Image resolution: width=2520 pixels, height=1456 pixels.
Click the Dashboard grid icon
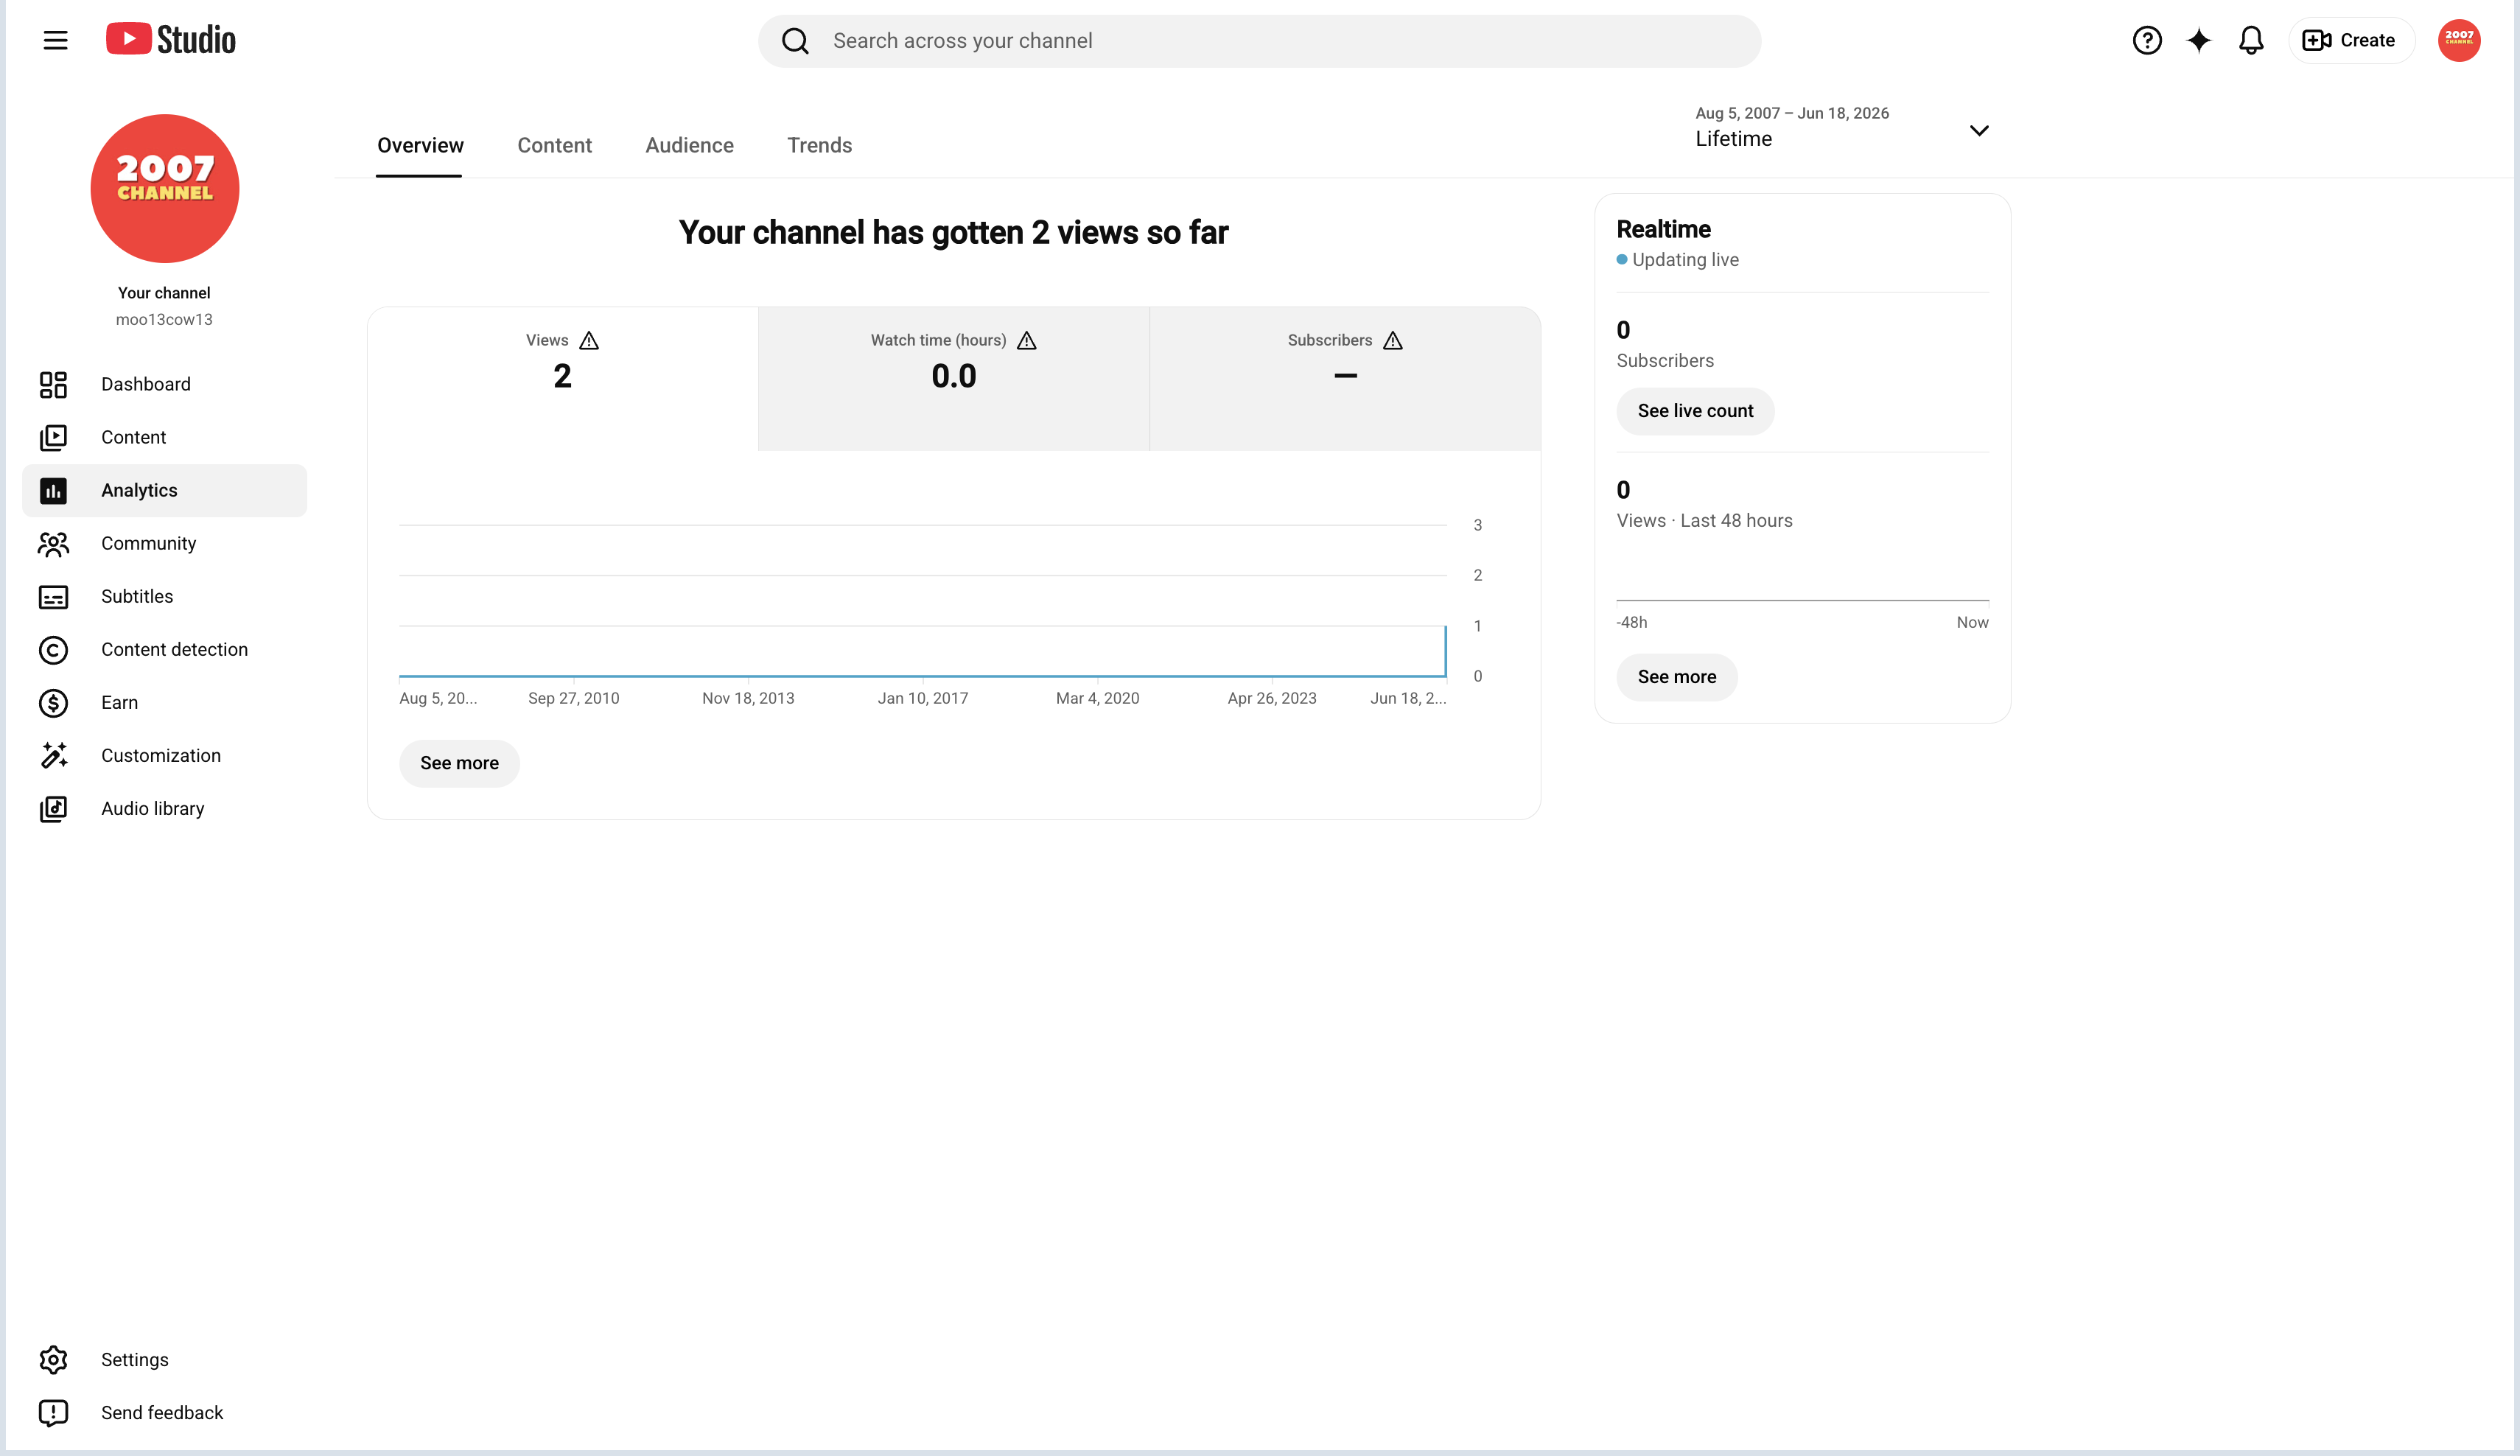(x=53, y=384)
